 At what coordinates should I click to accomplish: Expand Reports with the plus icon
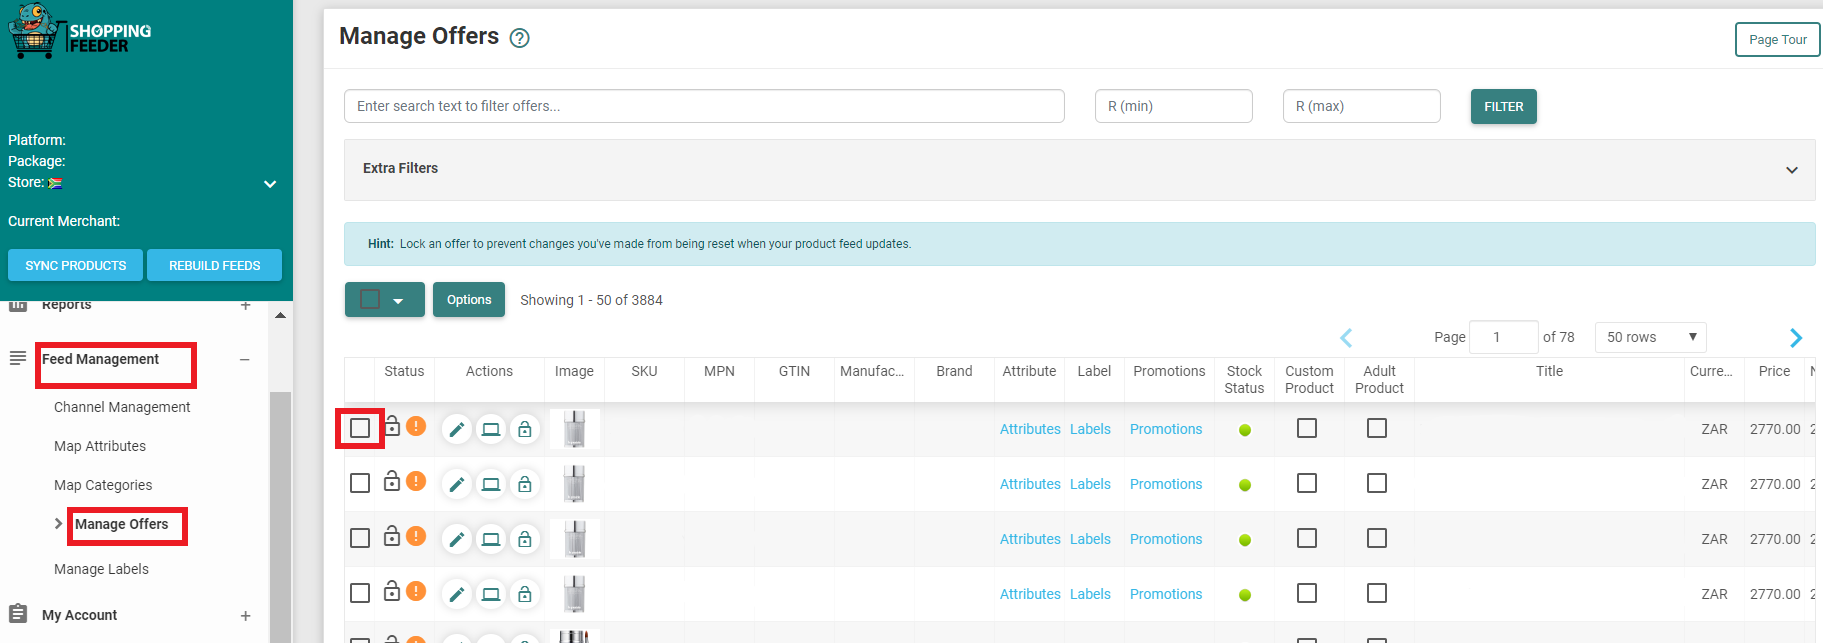pyautogui.click(x=245, y=305)
